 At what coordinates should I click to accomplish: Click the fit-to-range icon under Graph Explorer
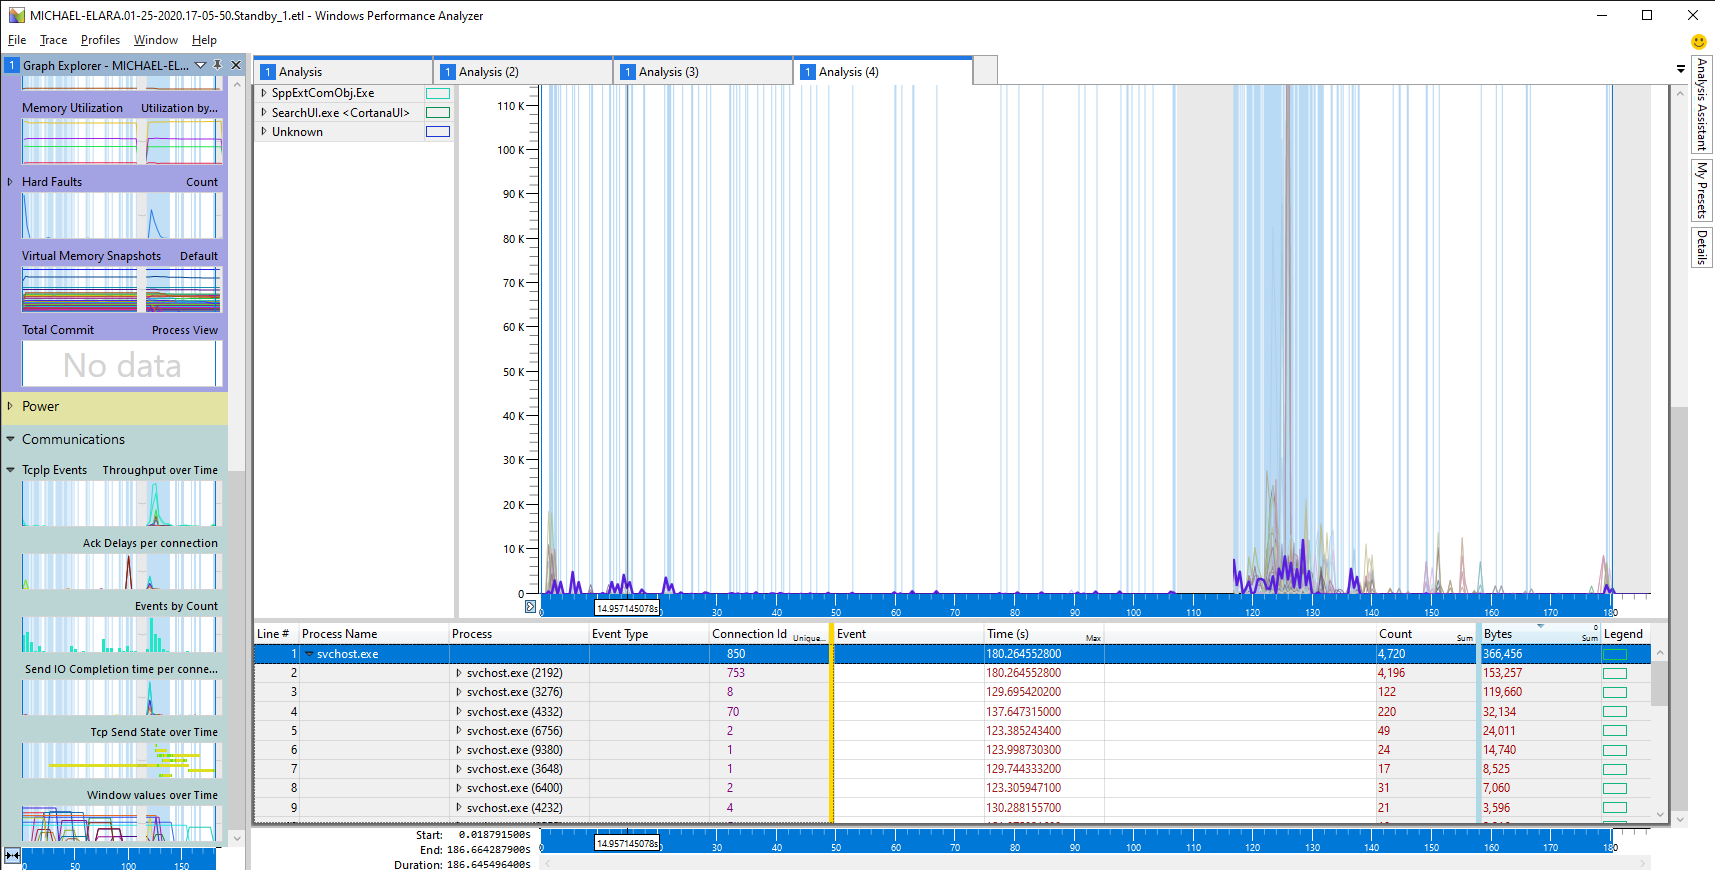pyautogui.click(x=12, y=855)
